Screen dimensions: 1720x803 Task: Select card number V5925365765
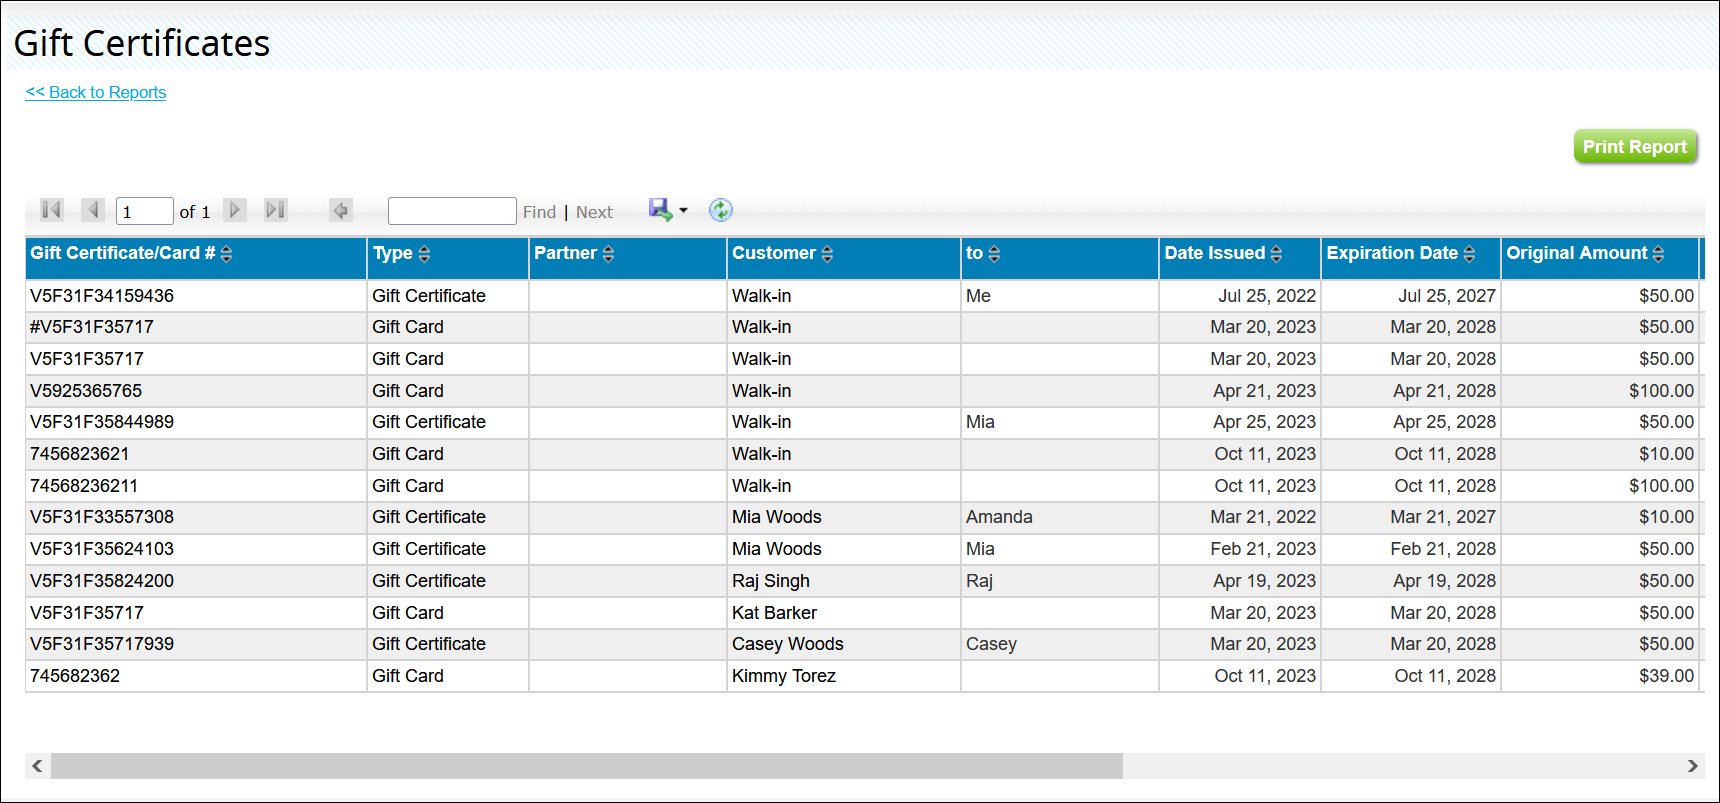click(86, 391)
